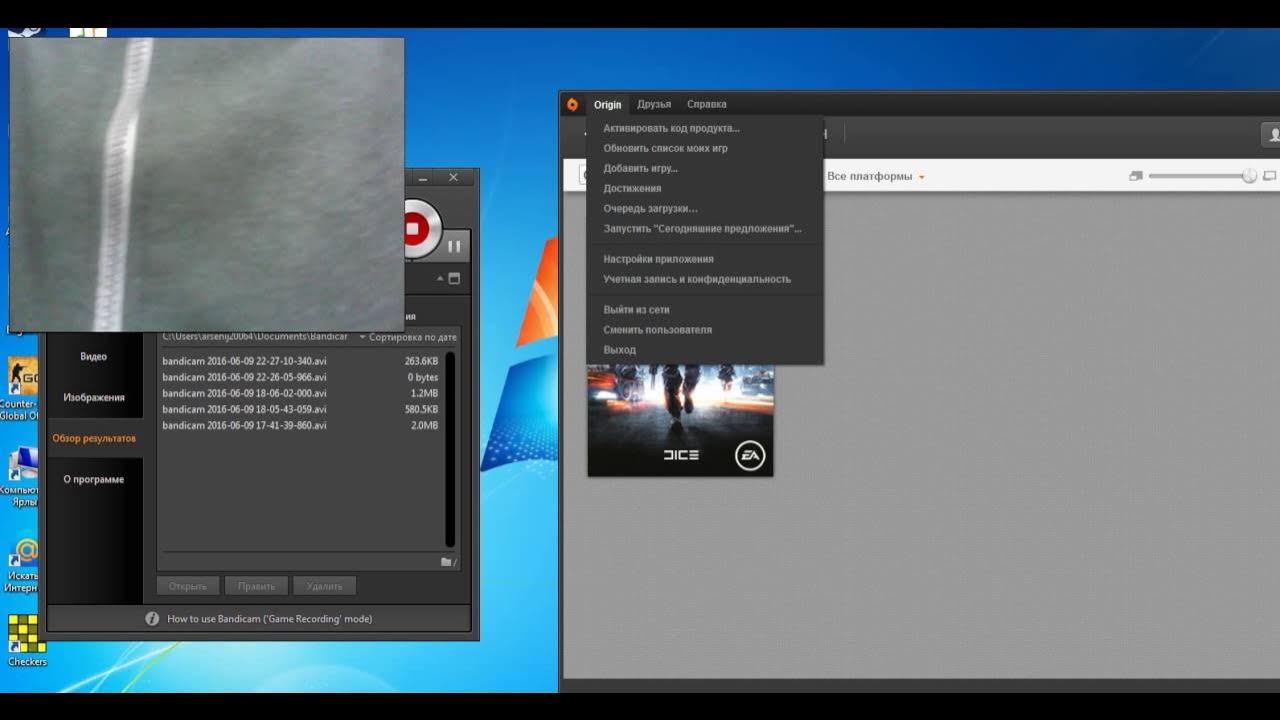Click the game tile size slider handle
This screenshot has height=720, width=1280.
click(x=1249, y=176)
